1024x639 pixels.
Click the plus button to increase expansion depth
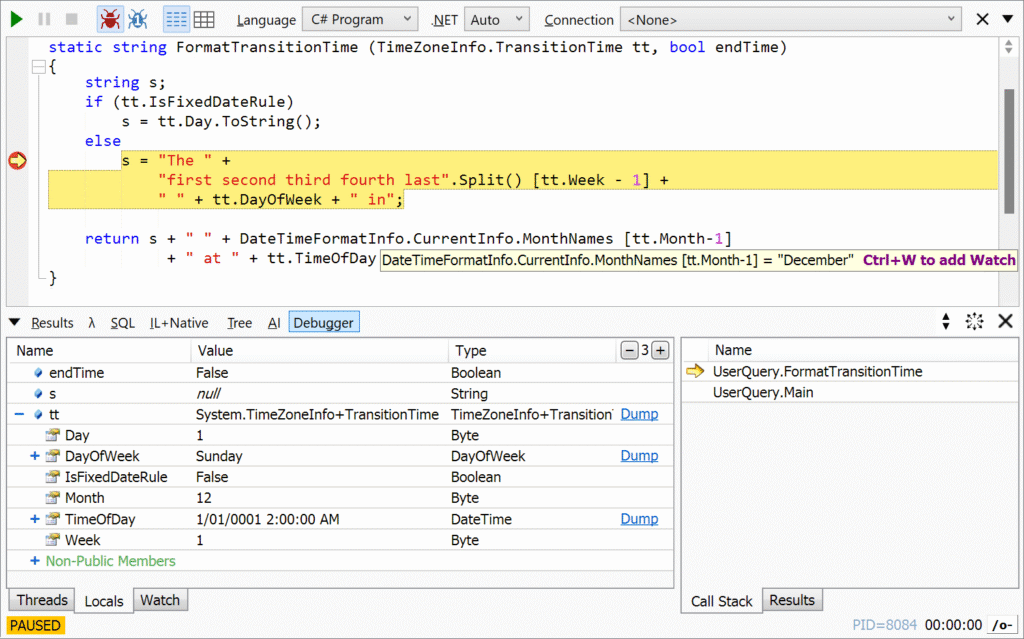(x=660, y=350)
